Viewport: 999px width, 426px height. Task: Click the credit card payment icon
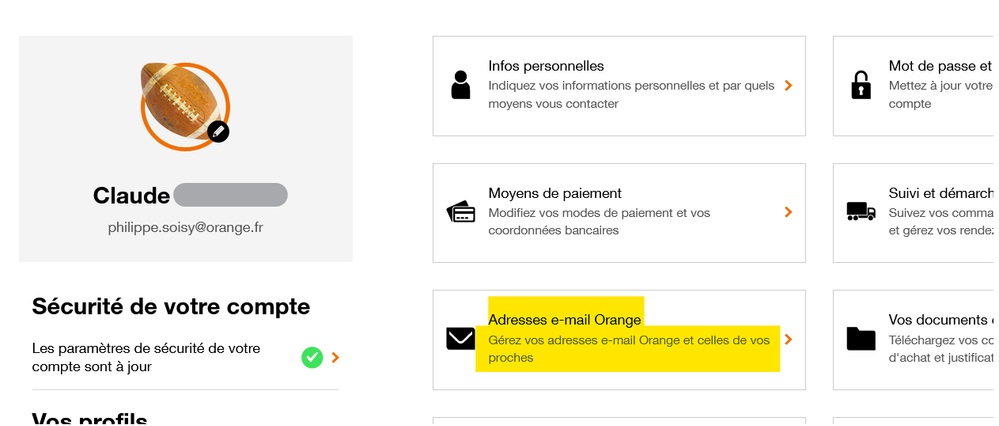[461, 213]
